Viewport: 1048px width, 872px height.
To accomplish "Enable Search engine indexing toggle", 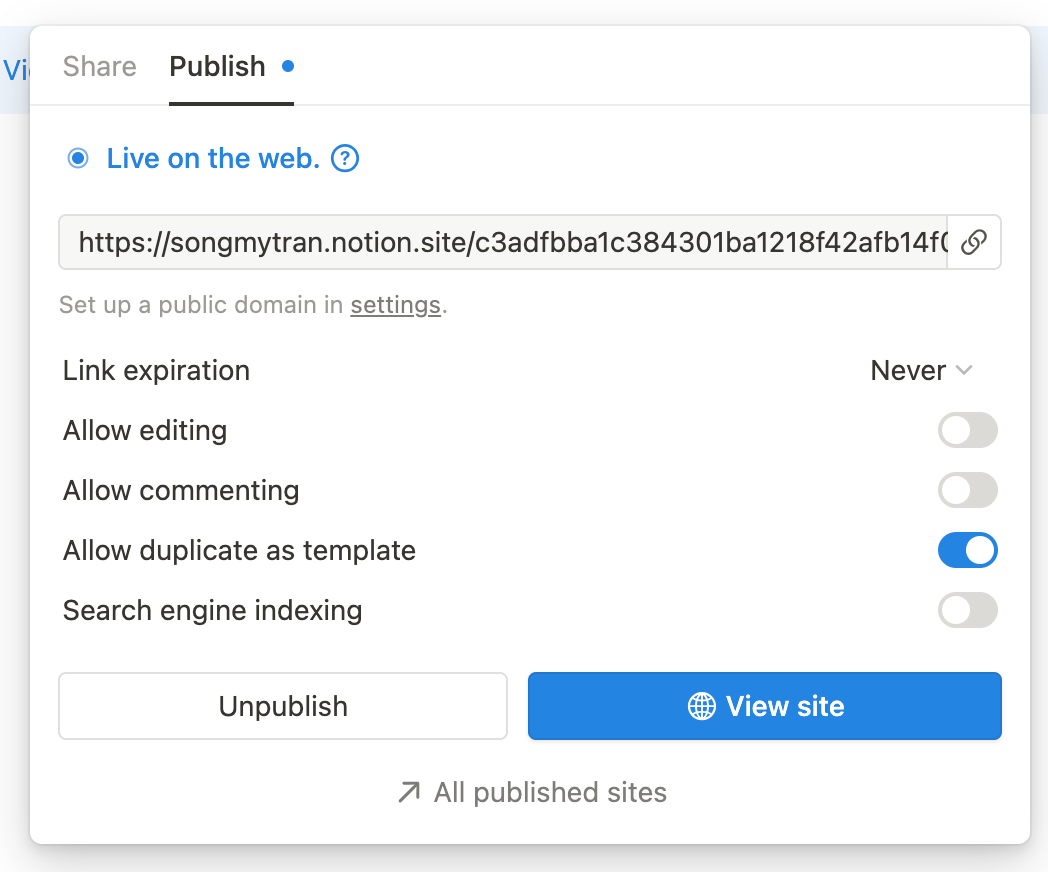I will (x=967, y=610).
